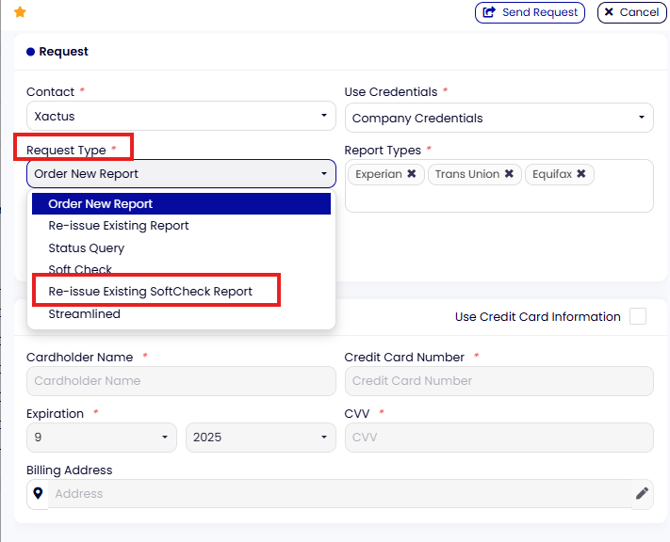Image resolution: width=670 pixels, height=542 pixels.
Task: Cancel the request form
Action: (x=632, y=12)
